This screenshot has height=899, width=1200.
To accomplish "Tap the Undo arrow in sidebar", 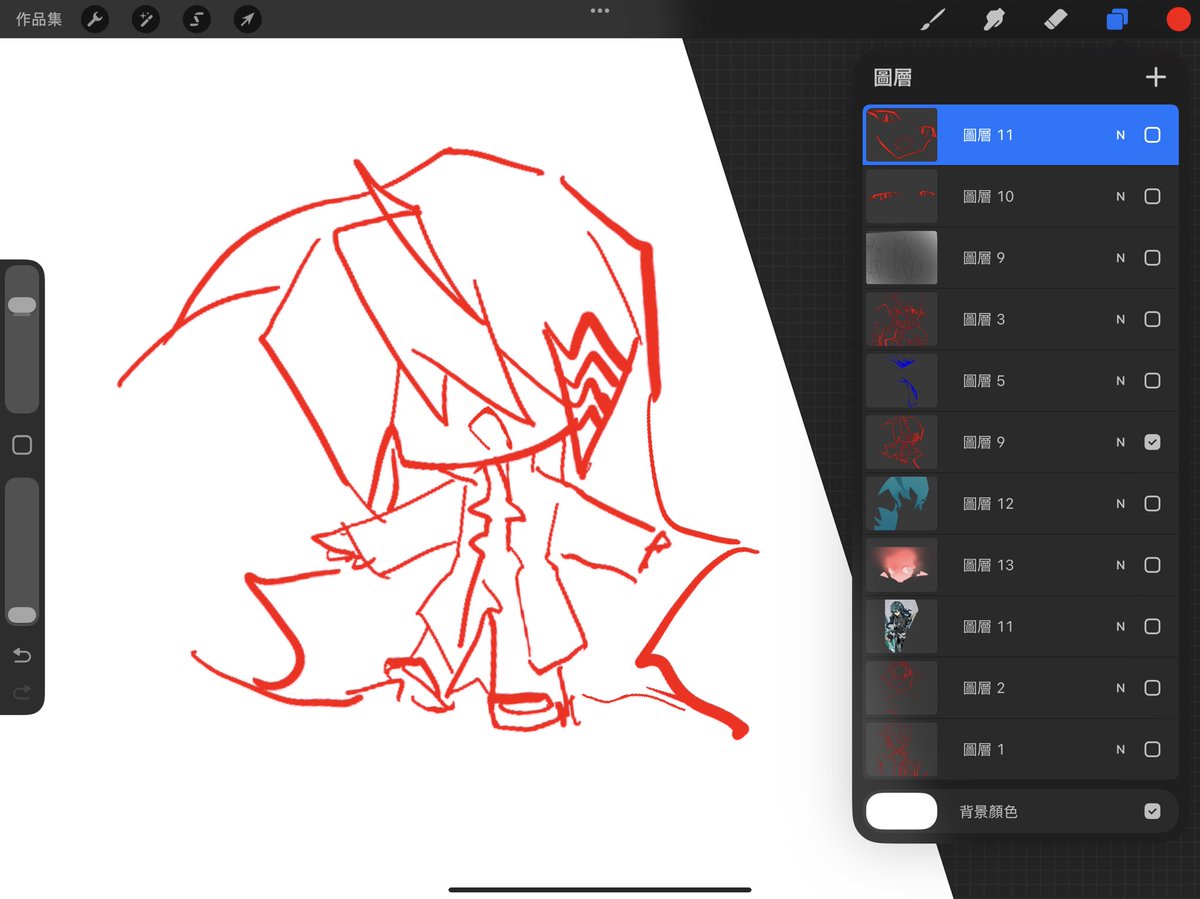I will [22, 655].
